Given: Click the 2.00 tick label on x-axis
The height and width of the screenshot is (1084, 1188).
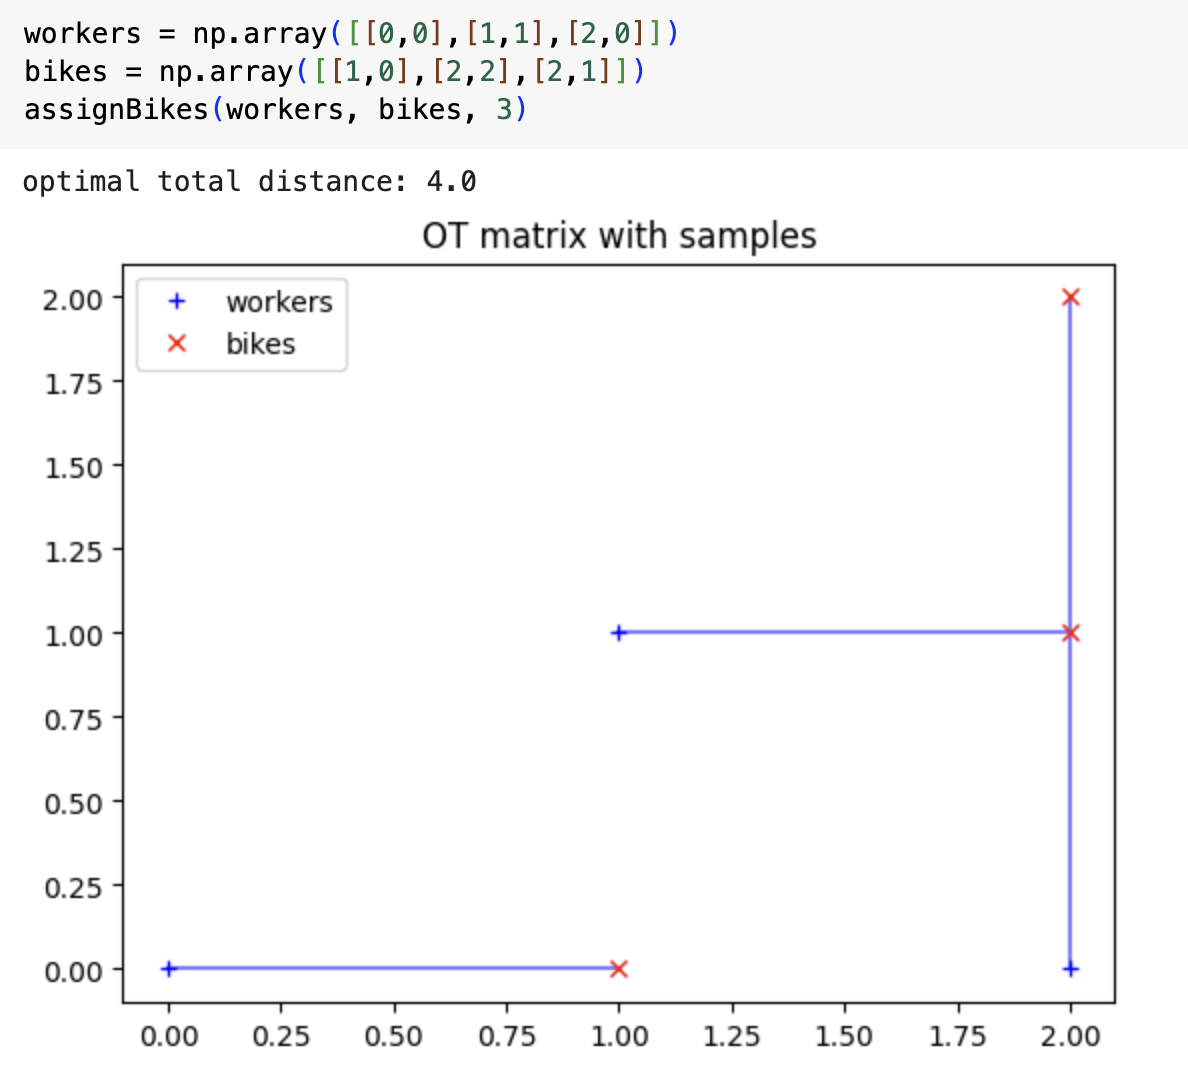Looking at the screenshot, I should [1071, 1037].
